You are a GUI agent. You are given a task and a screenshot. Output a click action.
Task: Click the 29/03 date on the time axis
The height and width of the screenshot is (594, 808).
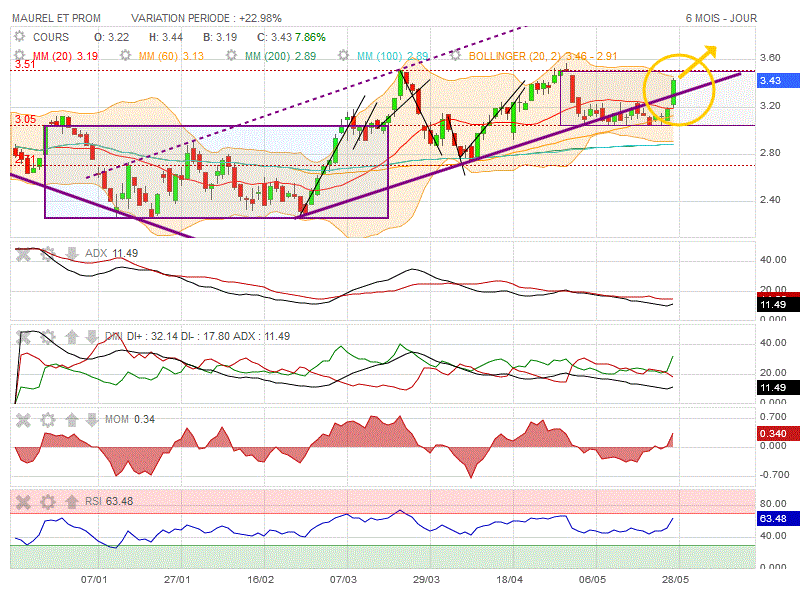pyautogui.click(x=426, y=580)
